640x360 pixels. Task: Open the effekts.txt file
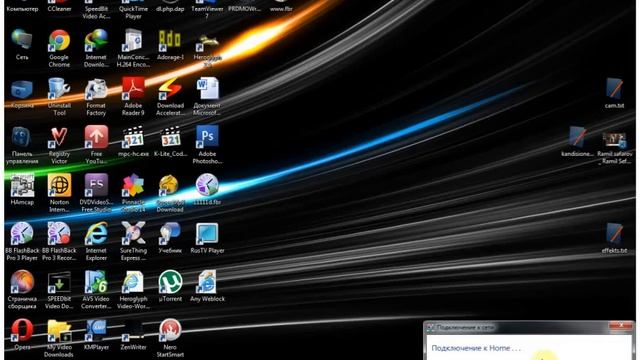(x=614, y=234)
